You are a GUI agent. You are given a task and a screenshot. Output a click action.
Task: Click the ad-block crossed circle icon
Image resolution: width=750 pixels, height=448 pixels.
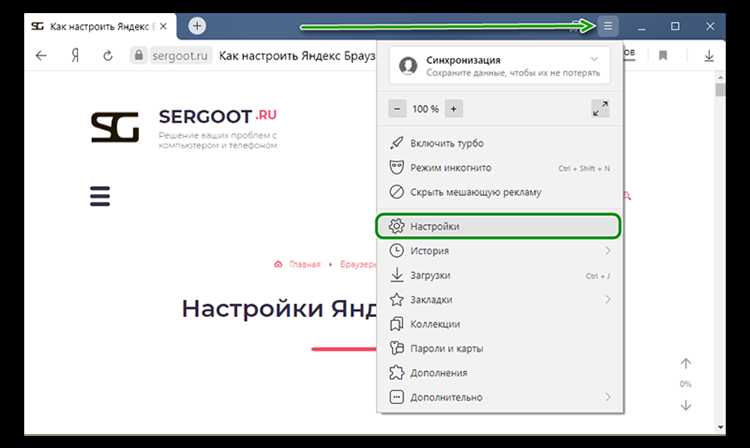pos(397,192)
